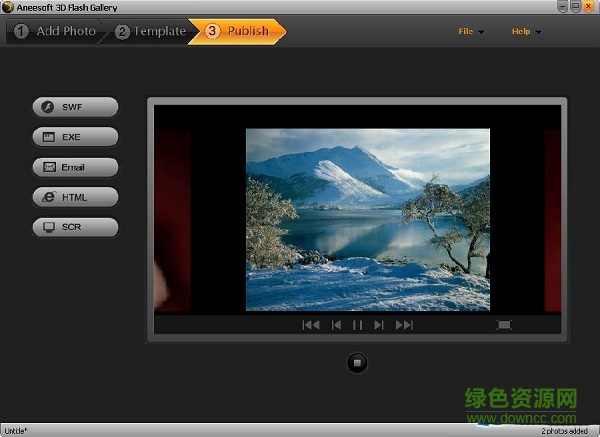Viewport: 600px width, 437px height.
Task: Publish gallery as SWF file
Action: click(75, 107)
